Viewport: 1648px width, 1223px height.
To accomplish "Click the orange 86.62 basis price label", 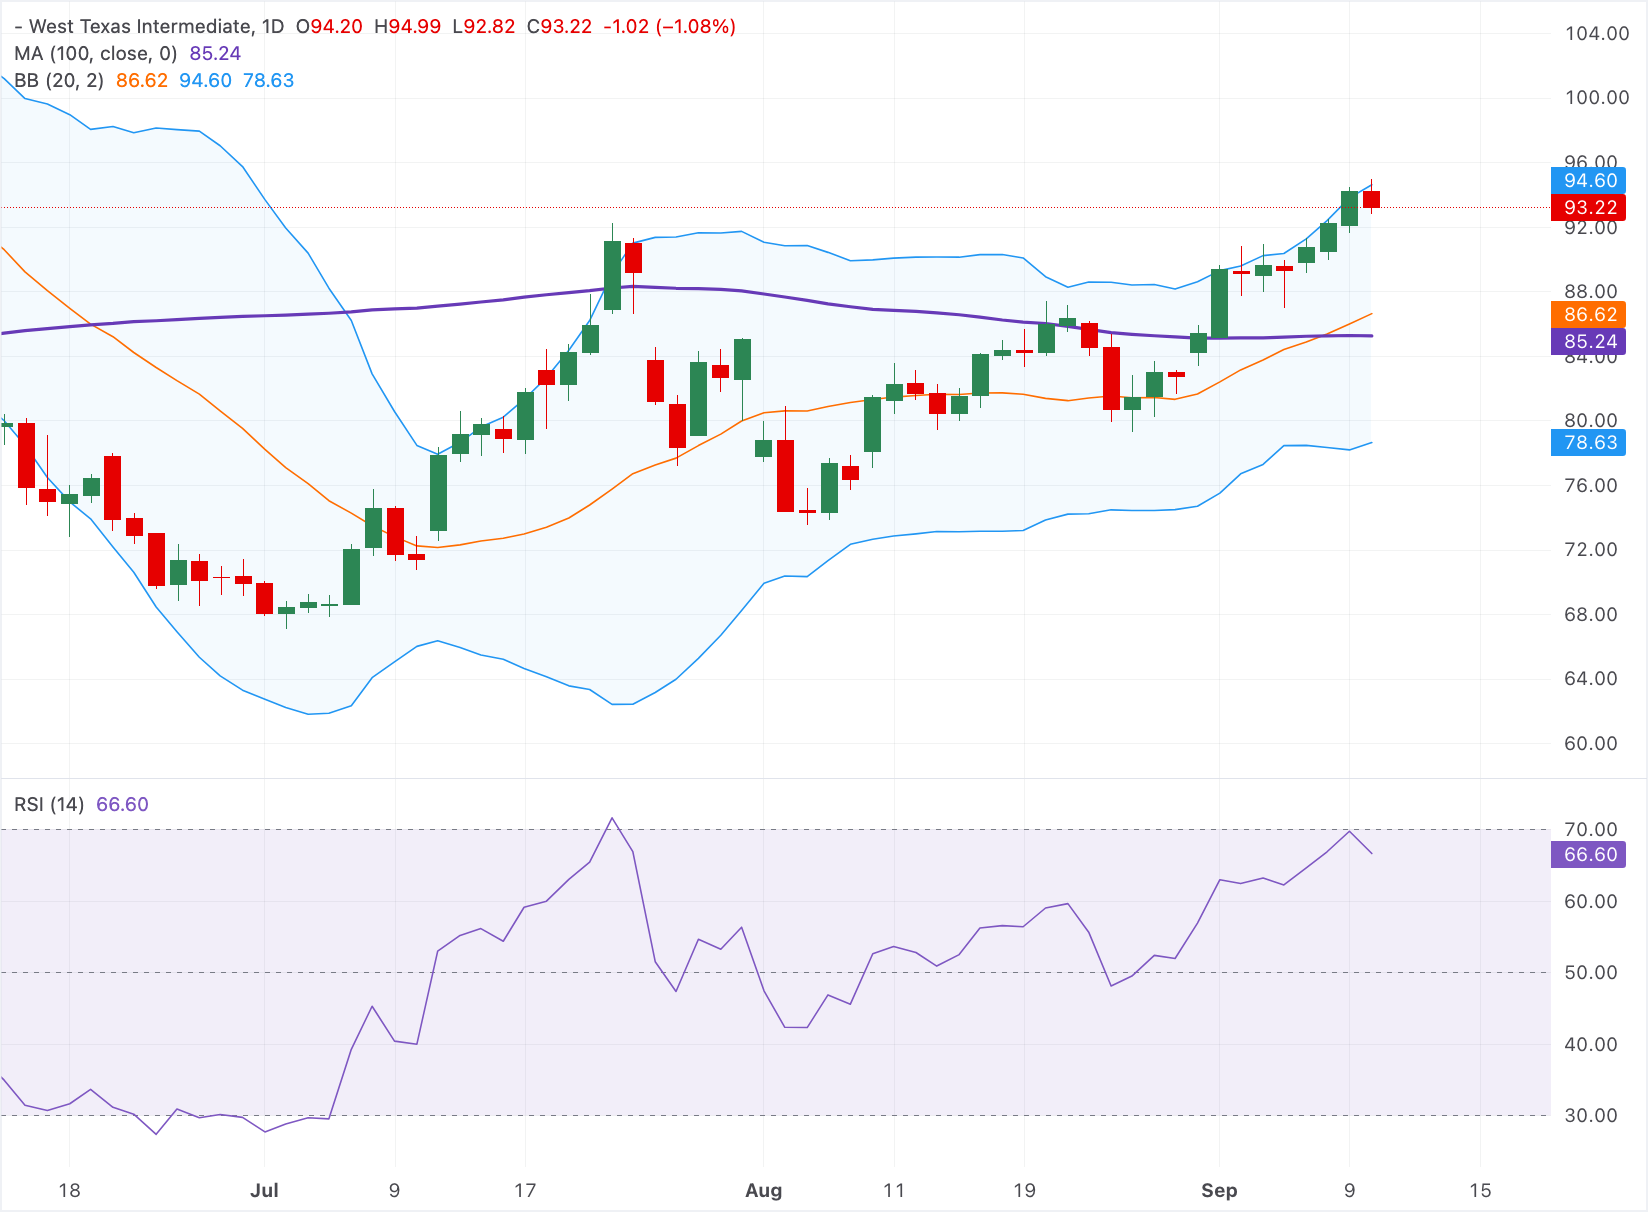I will coord(1589,315).
